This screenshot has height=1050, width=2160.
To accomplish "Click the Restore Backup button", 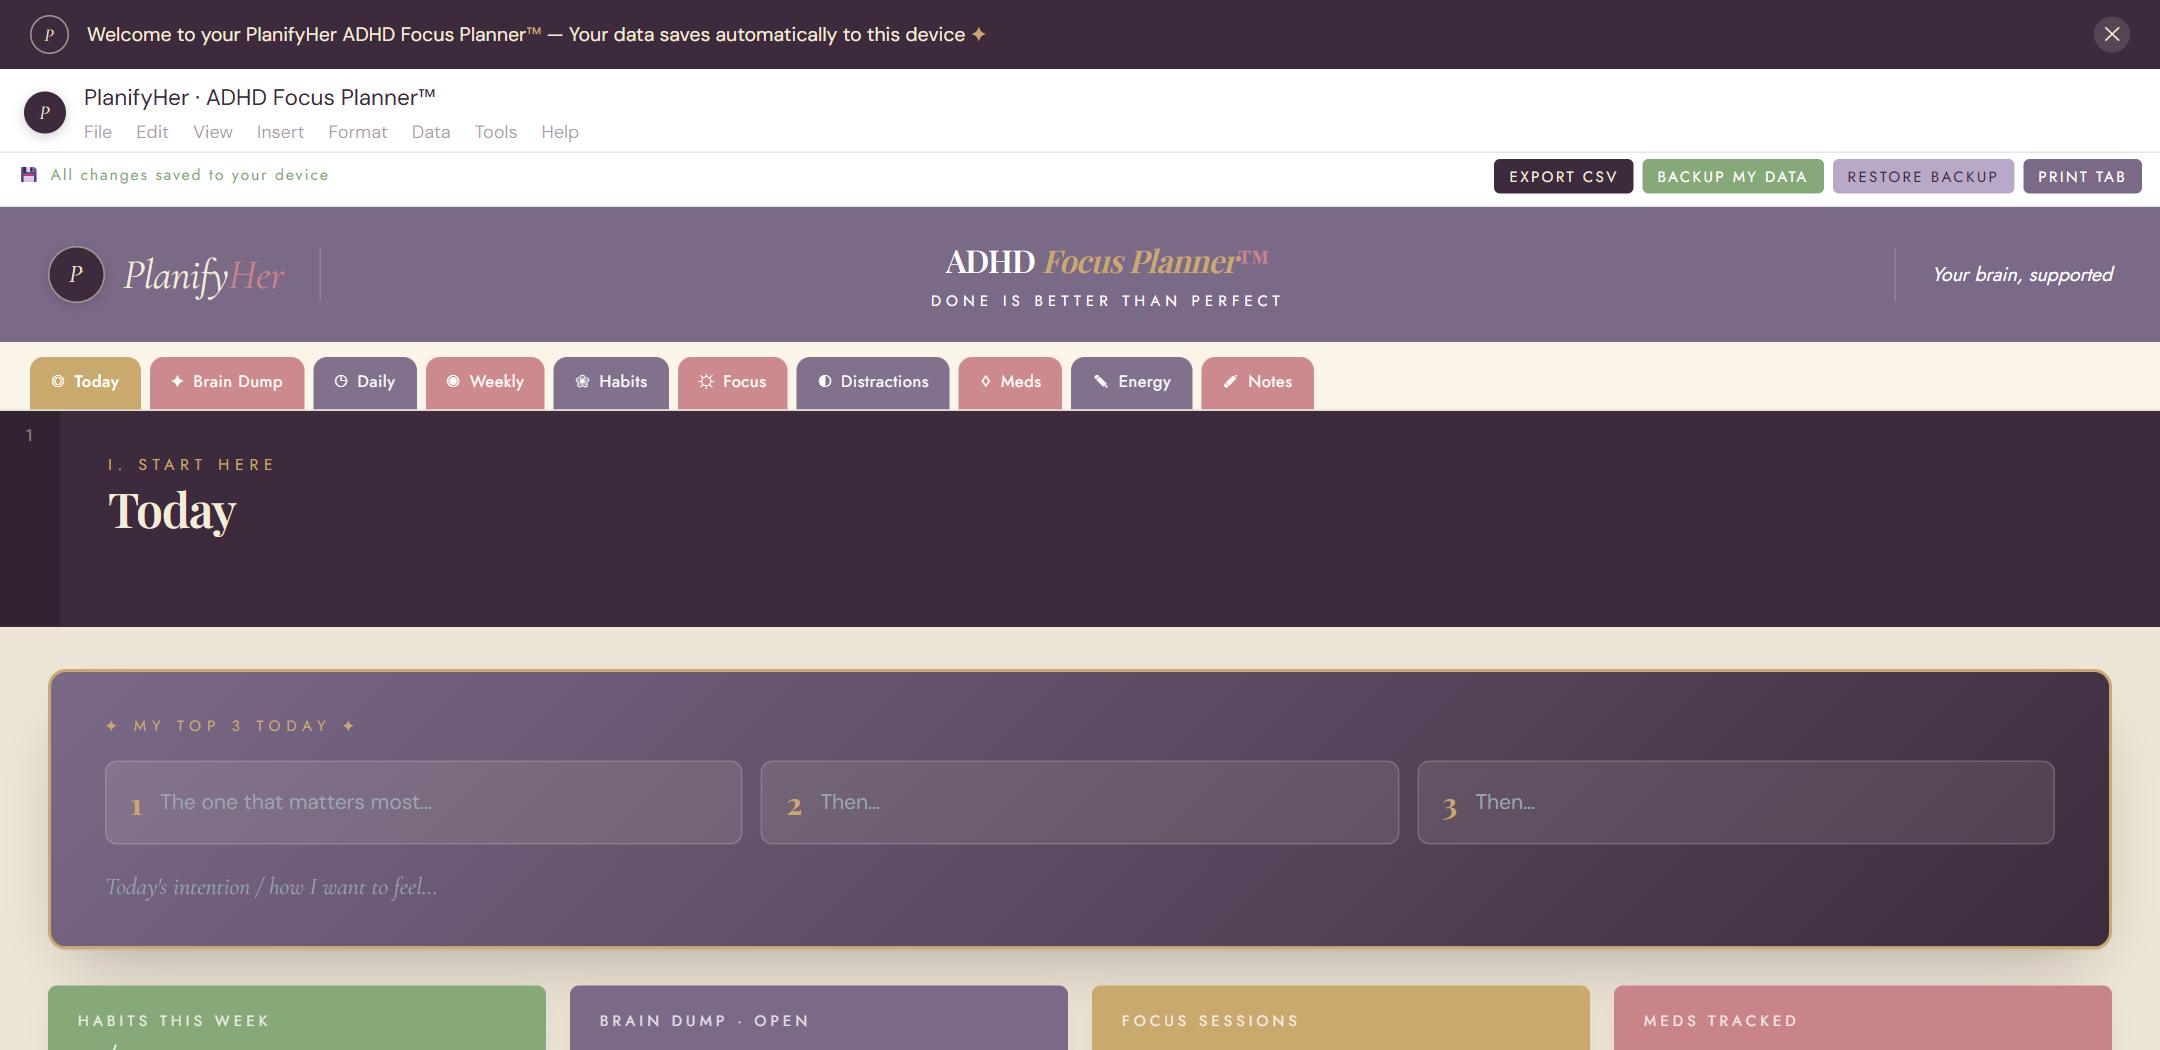I will 1923,176.
